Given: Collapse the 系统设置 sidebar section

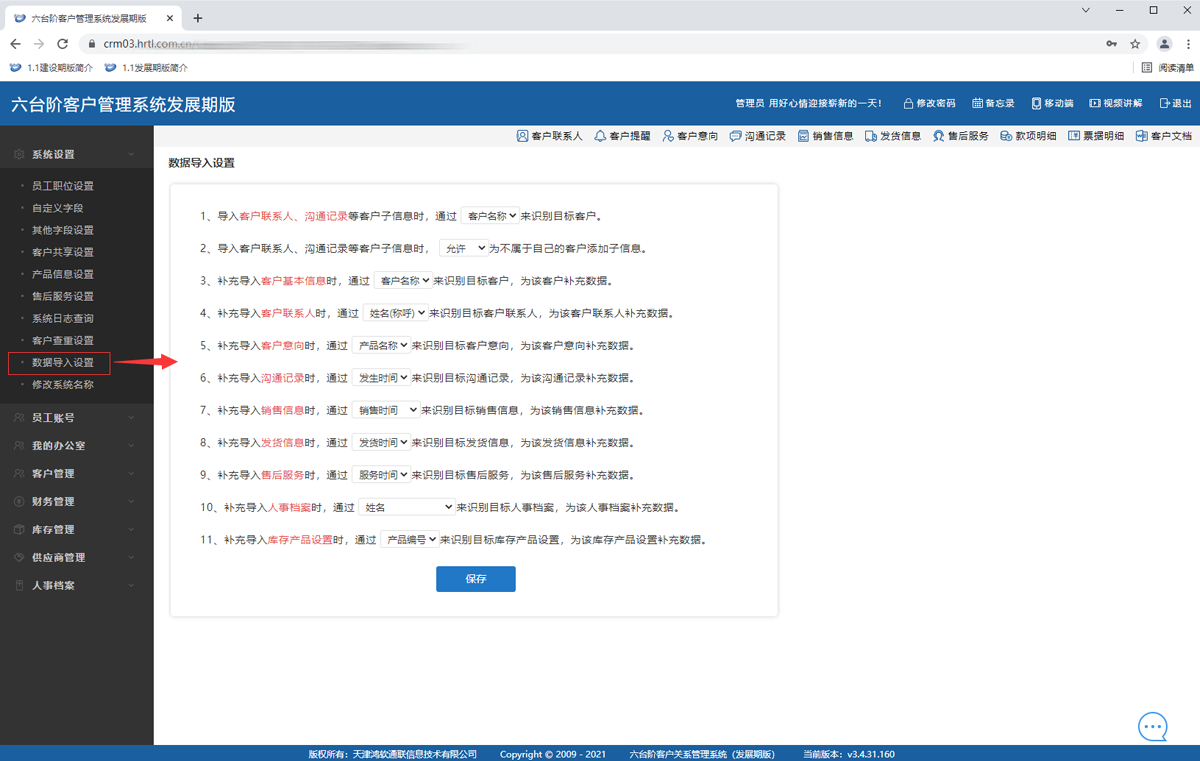Looking at the screenshot, I should click(77, 155).
